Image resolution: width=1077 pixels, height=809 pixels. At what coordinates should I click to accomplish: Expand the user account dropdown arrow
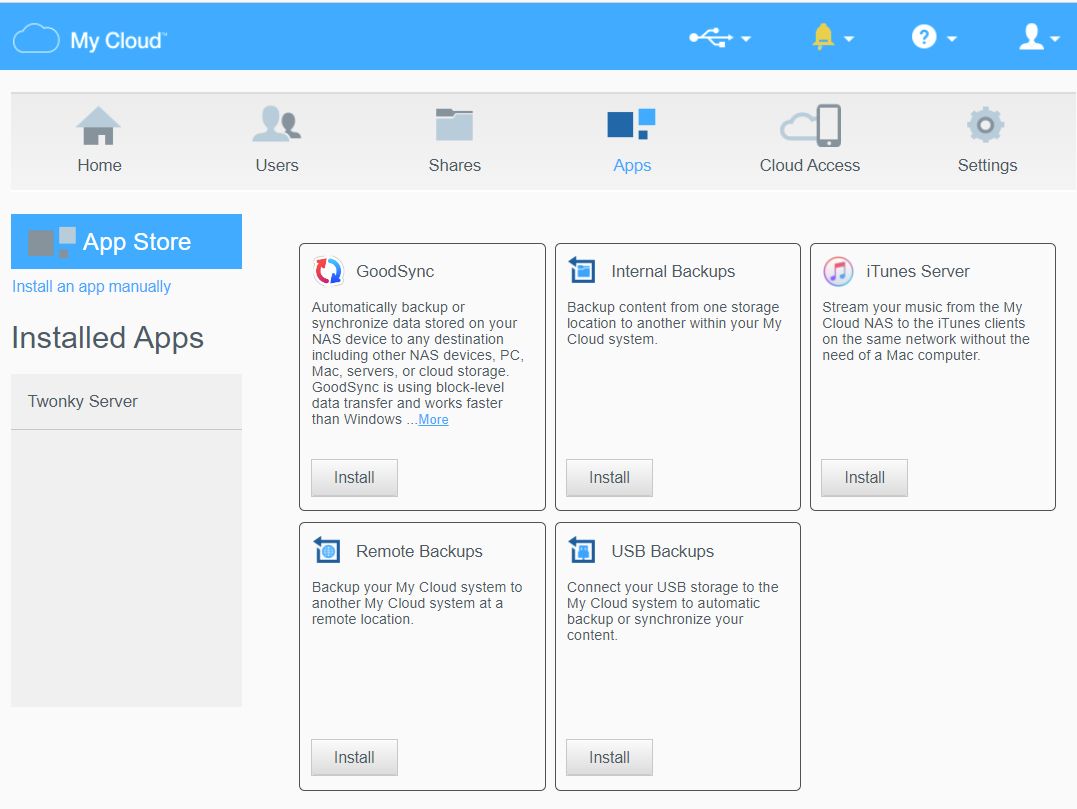coord(1055,39)
